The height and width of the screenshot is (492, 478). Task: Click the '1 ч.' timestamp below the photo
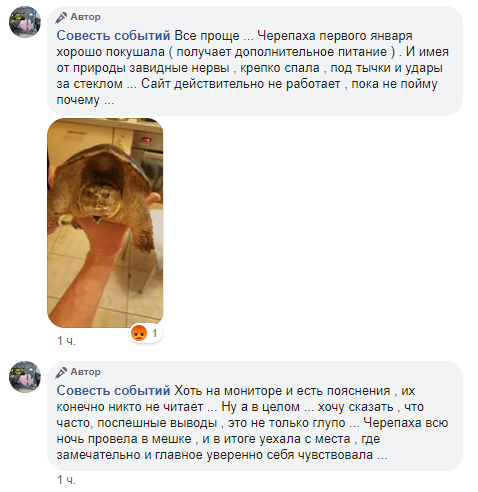[66, 341]
